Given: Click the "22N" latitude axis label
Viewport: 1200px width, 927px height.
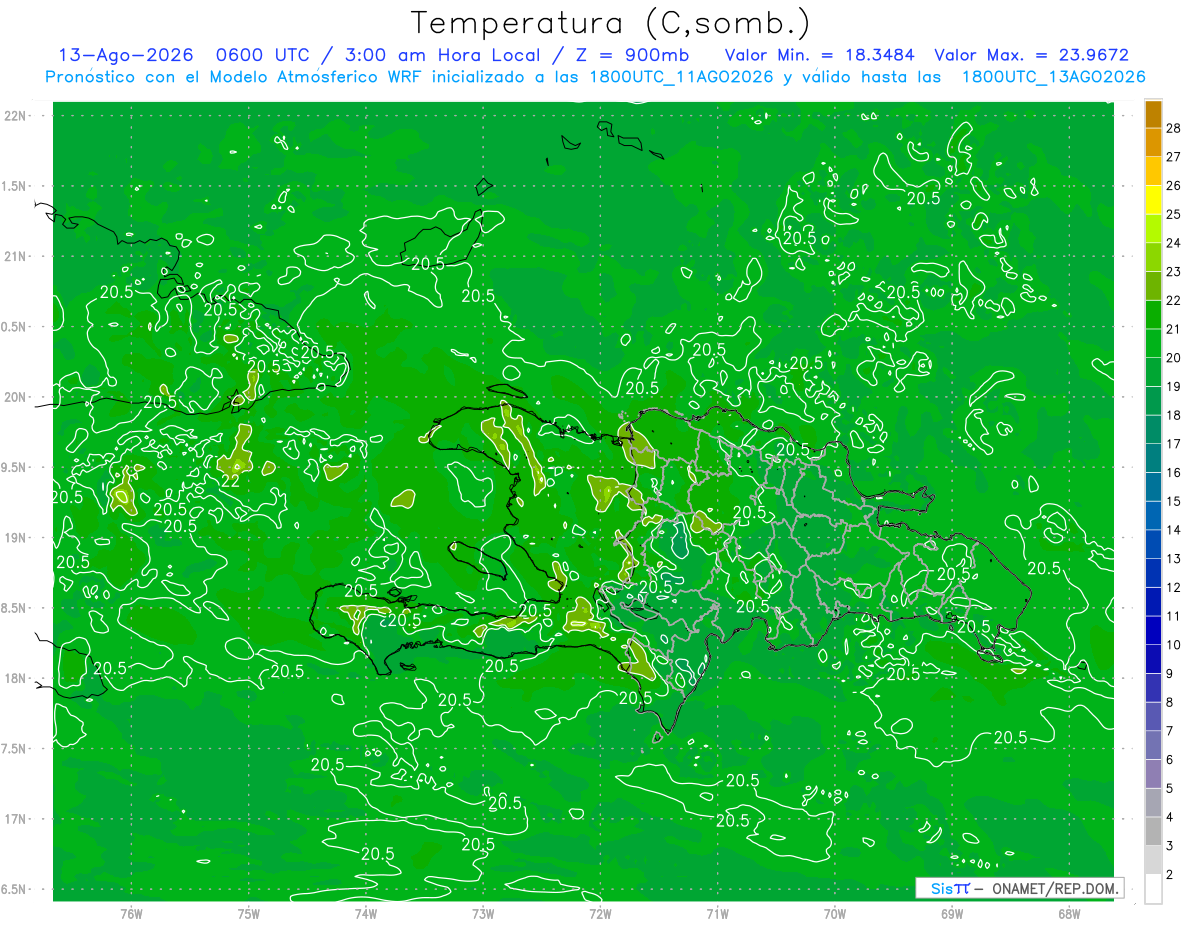Looking at the screenshot, I should click(16, 116).
